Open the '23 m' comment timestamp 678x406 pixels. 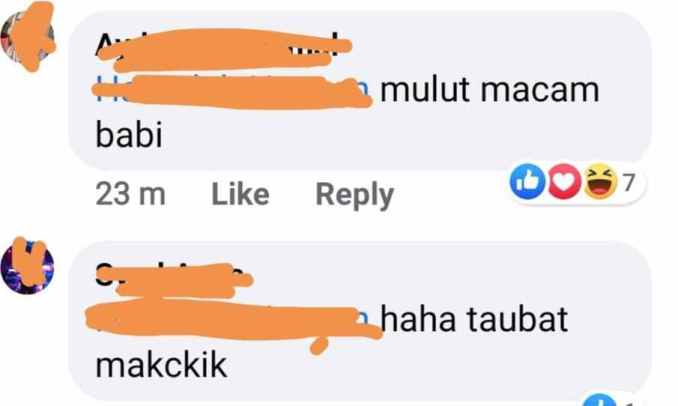pos(130,194)
